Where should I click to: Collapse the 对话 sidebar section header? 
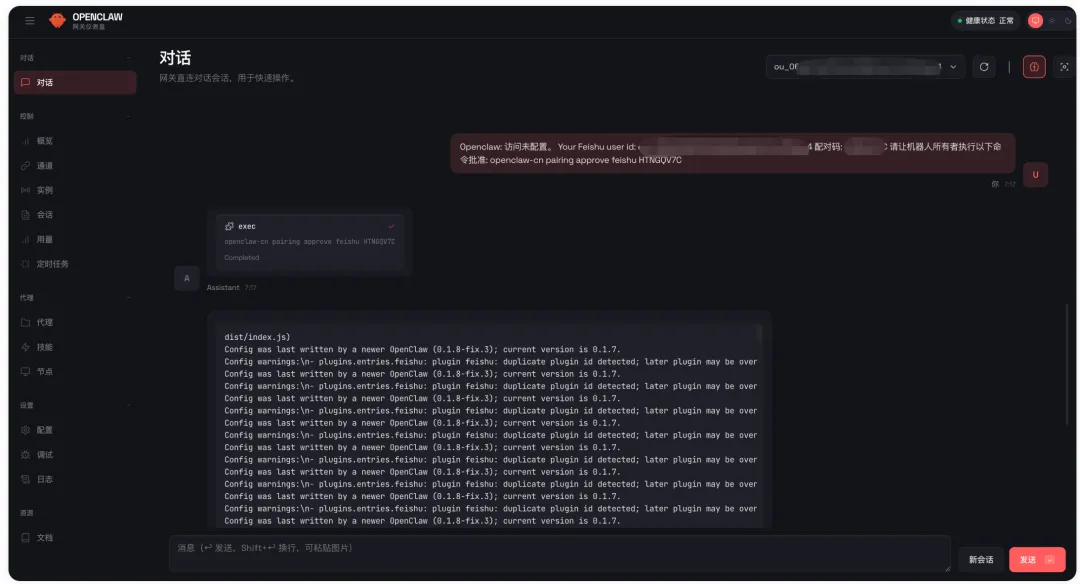coord(75,58)
